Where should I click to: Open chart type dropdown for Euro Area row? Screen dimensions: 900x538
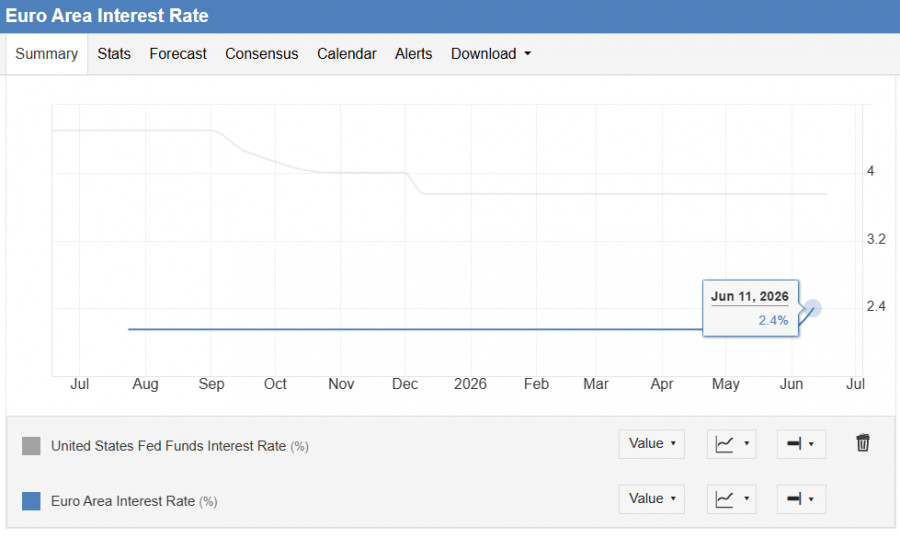[731, 499]
